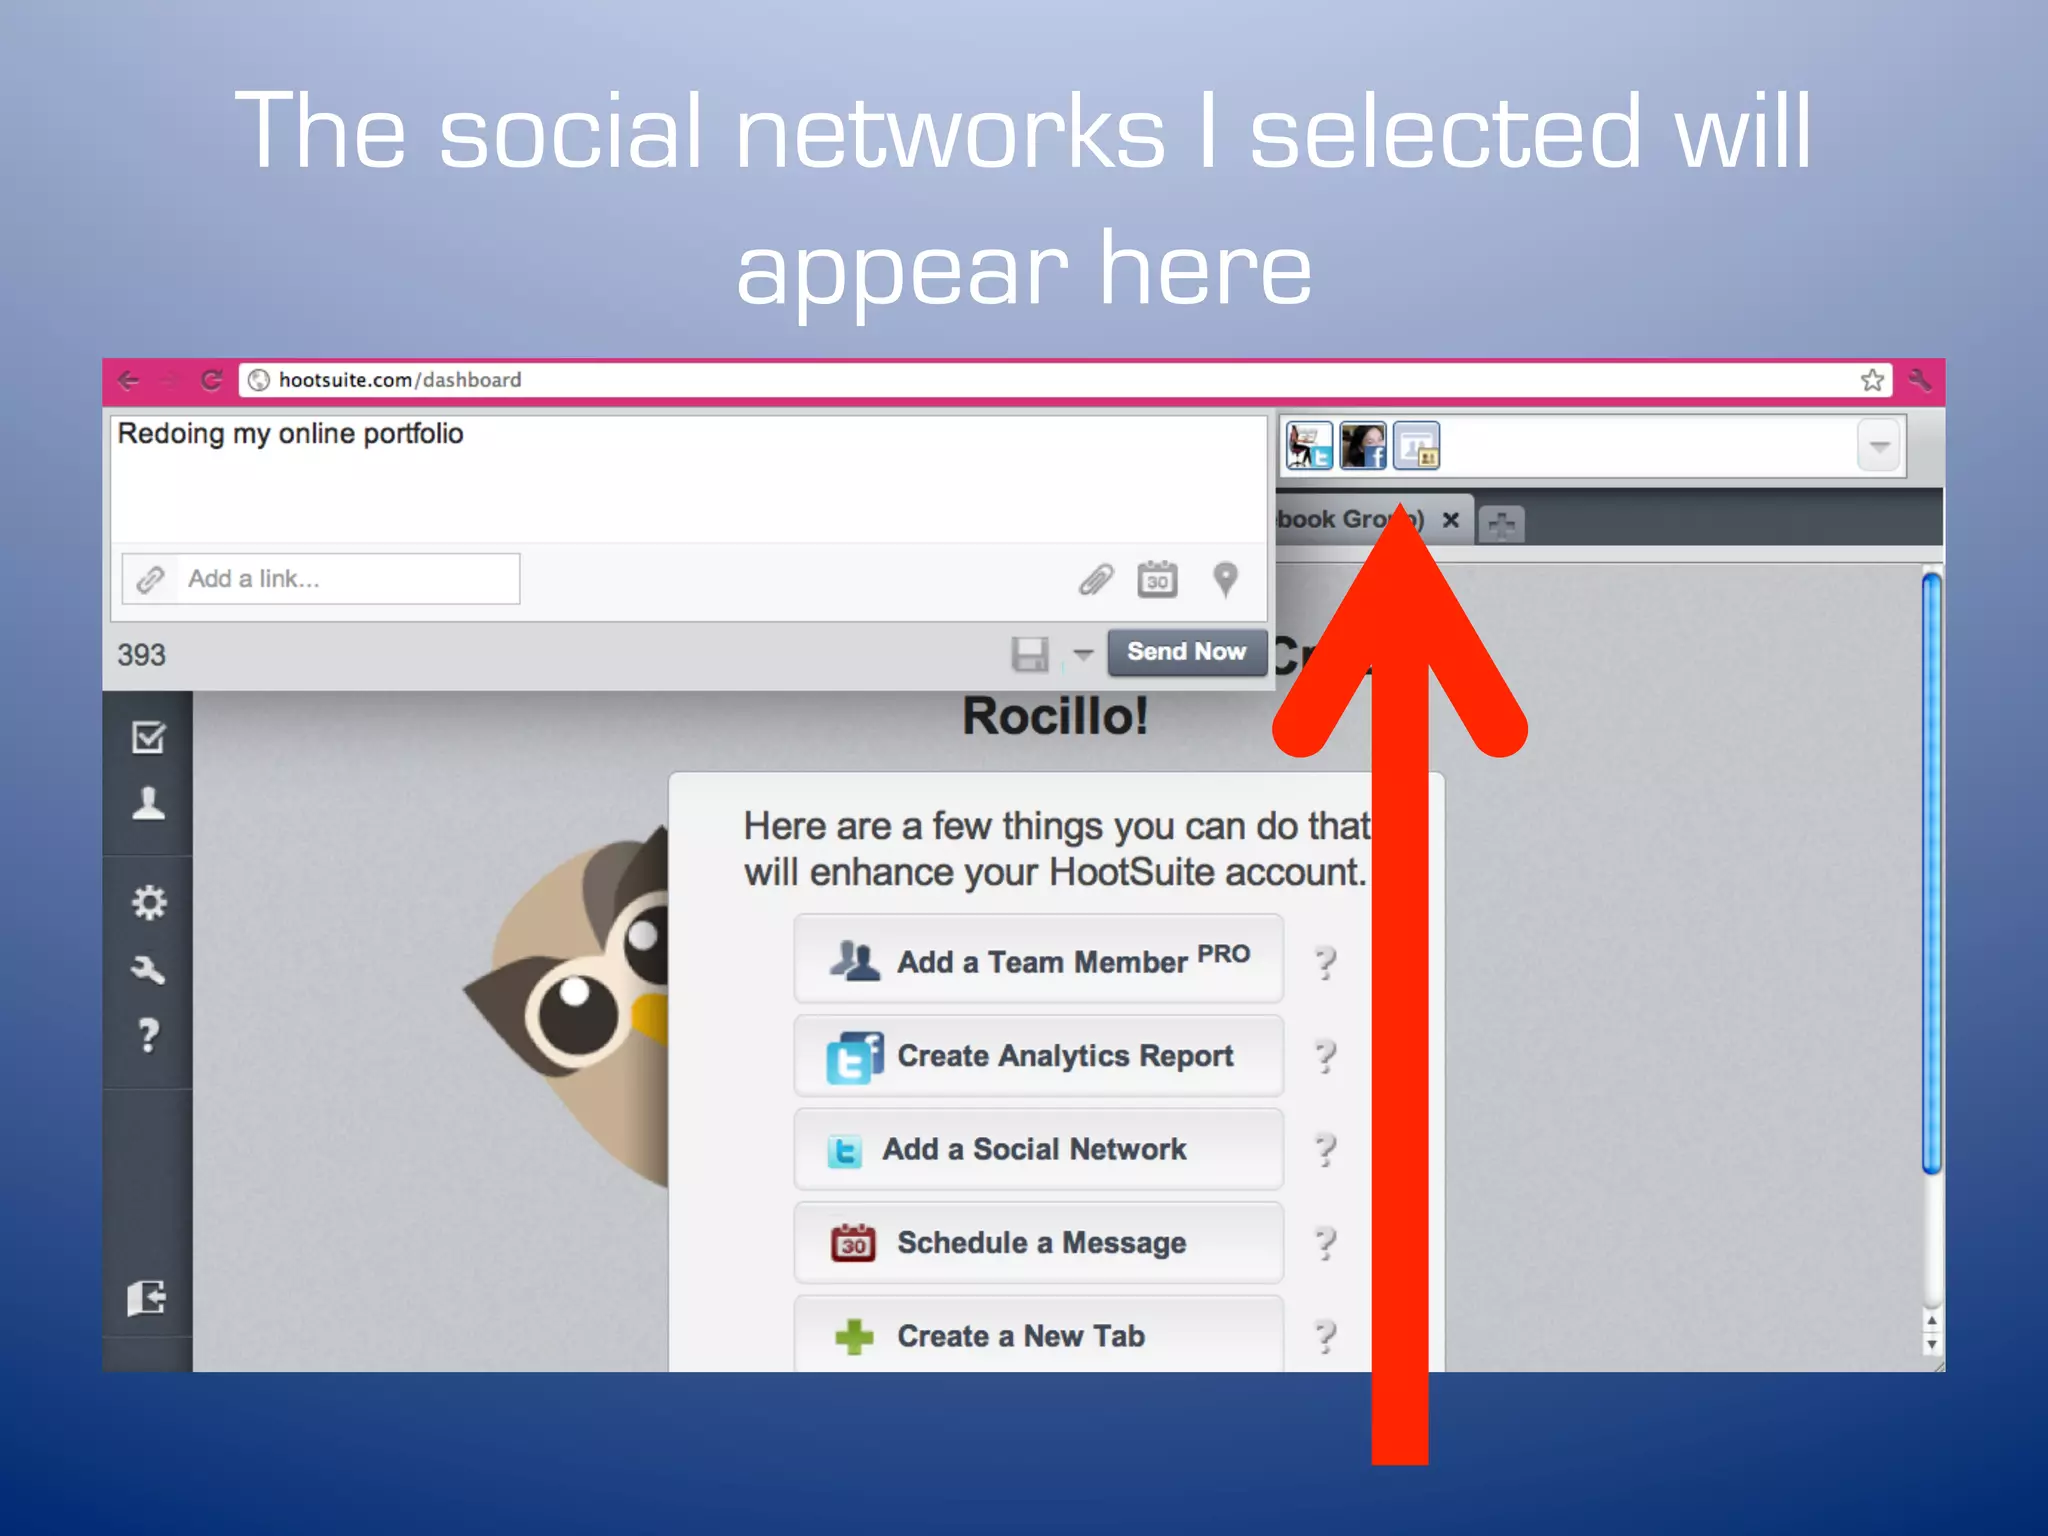The width and height of the screenshot is (2048, 1536).
Task: Open the checklist icon in sidebar
Action: click(148, 737)
